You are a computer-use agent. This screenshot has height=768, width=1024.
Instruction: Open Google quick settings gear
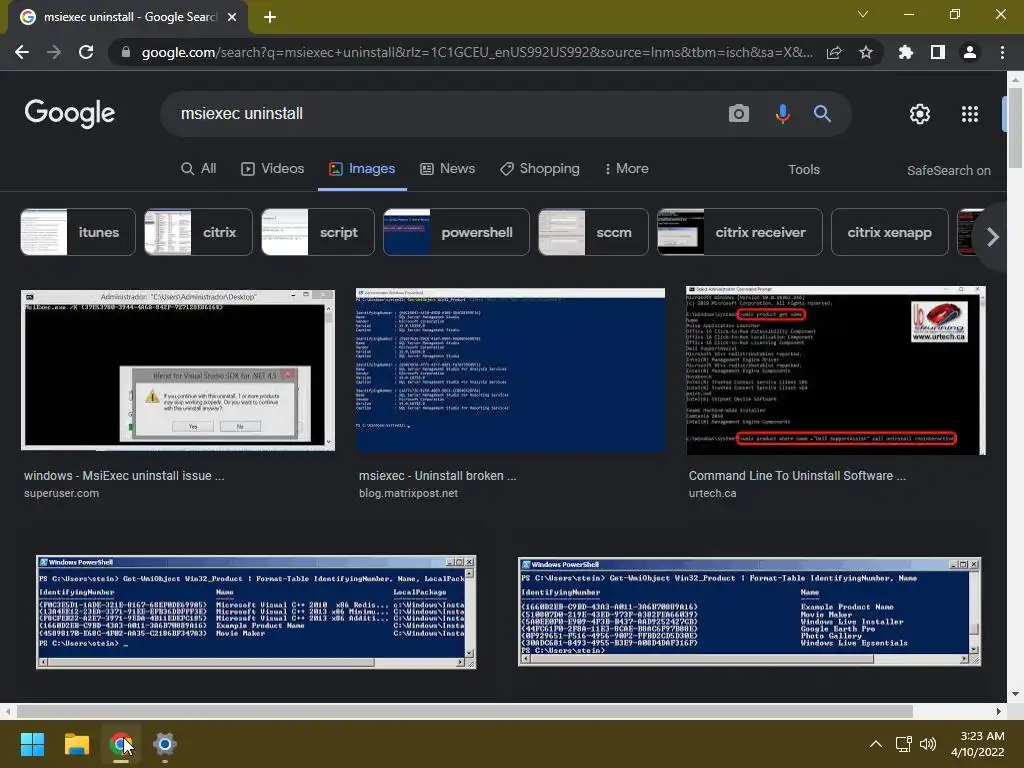pyautogui.click(x=920, y=114)
